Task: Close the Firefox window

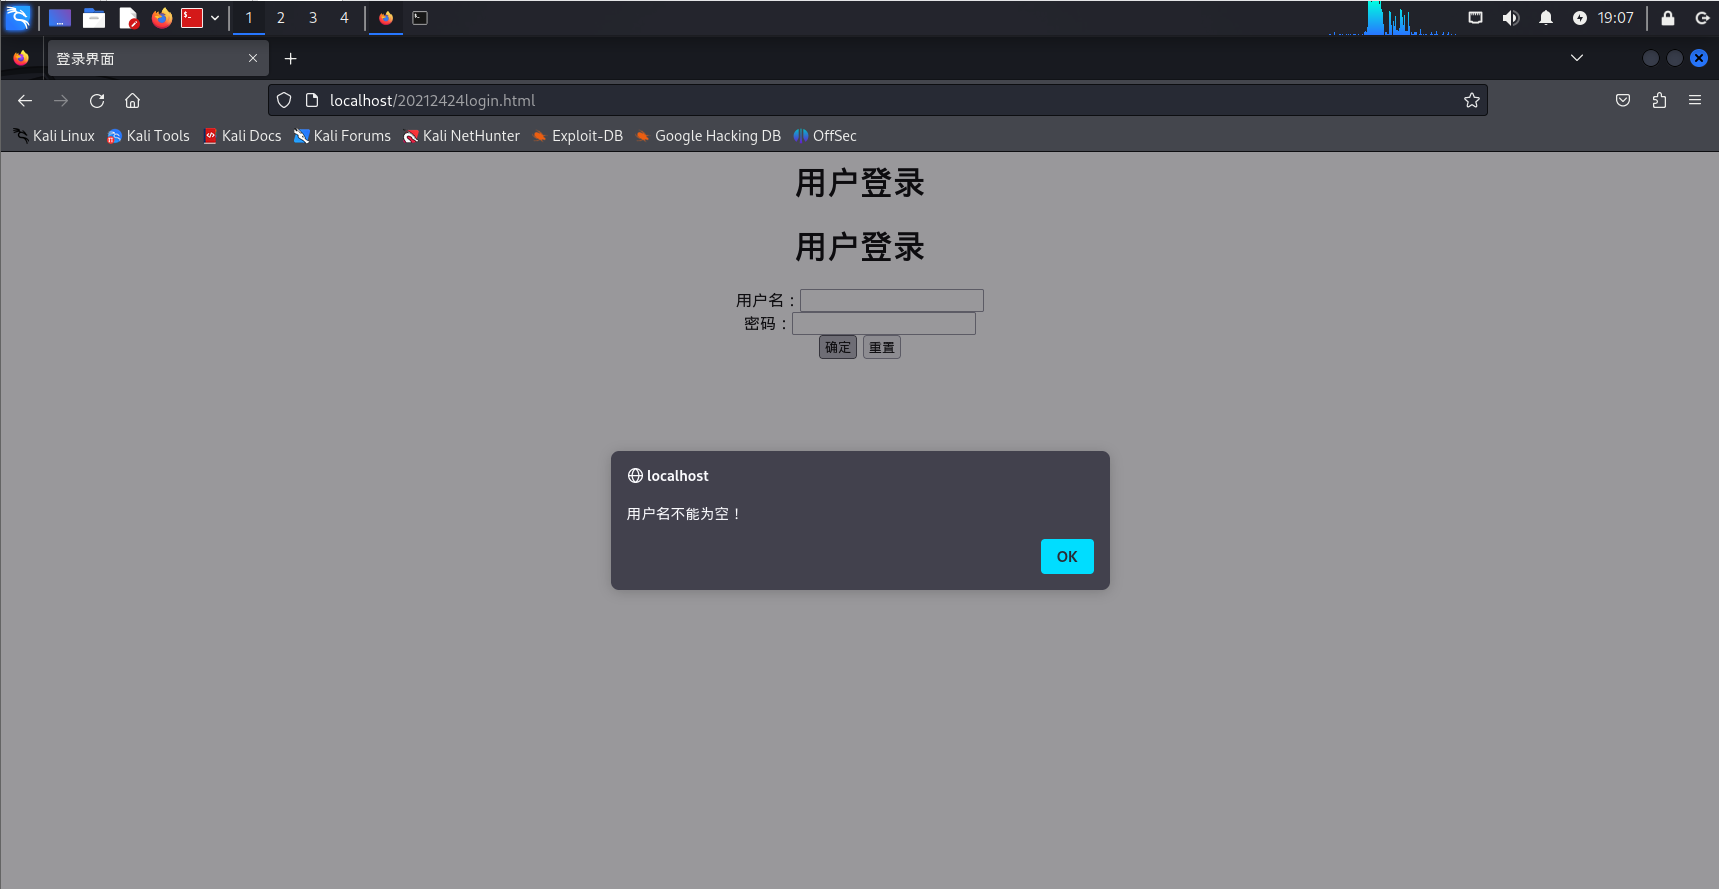Action: [1699, 58]
